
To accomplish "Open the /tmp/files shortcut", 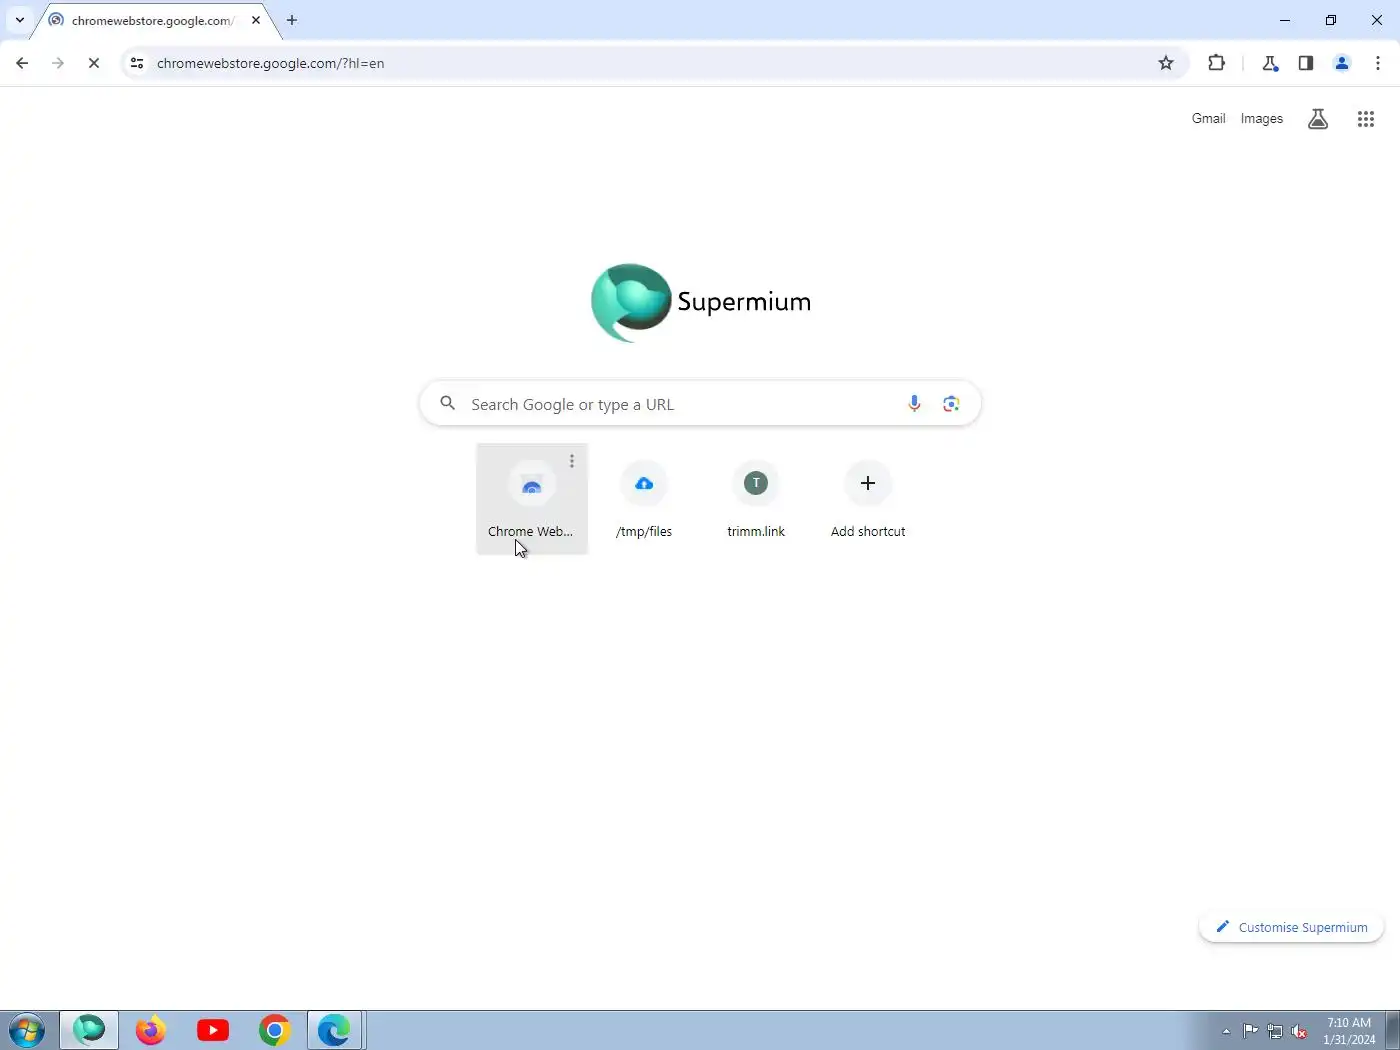I will (644, 499).
